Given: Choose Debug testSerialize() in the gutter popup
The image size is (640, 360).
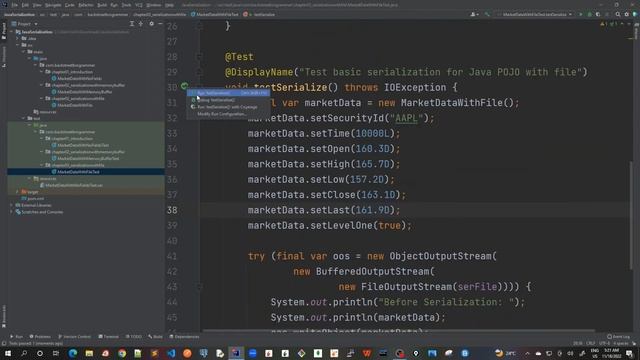Looking at the screenshot, I should pyautogui.click(x=228, y=100).
